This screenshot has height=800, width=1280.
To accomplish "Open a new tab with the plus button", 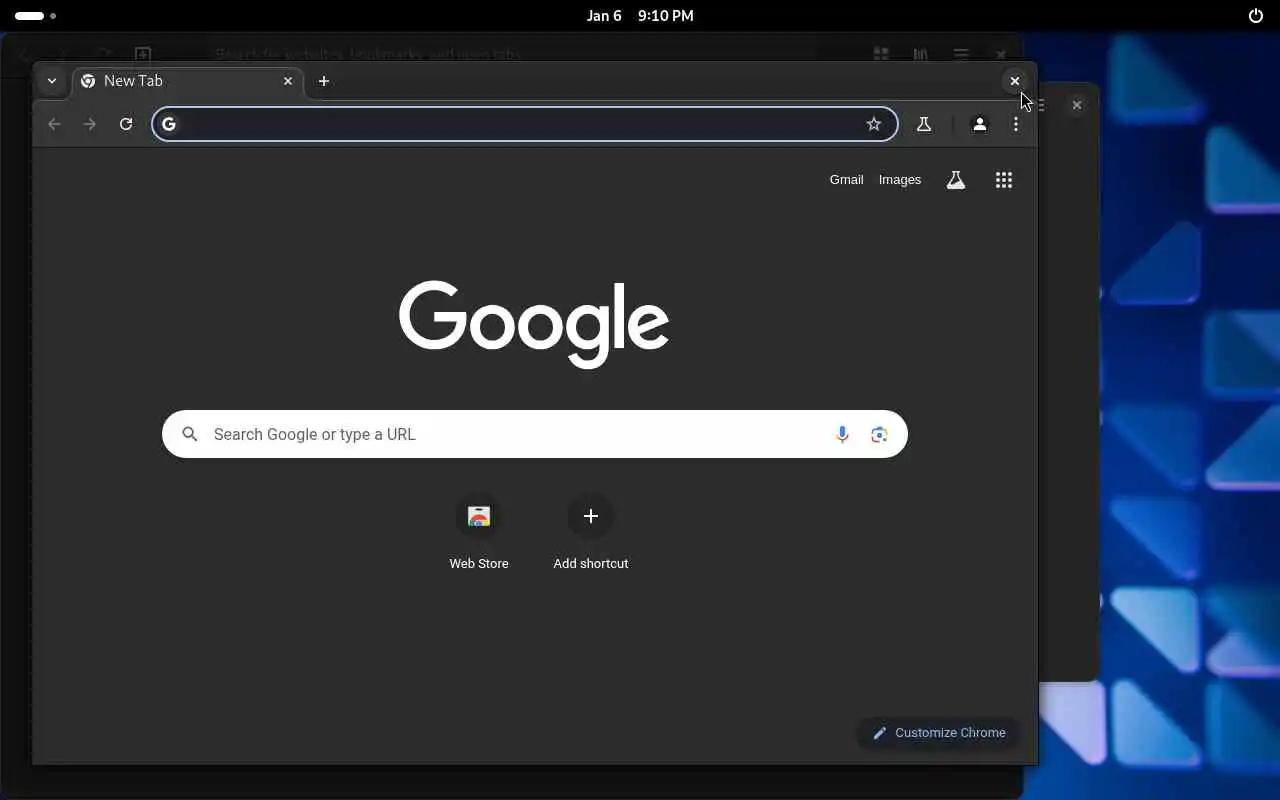I will (324, 81).
